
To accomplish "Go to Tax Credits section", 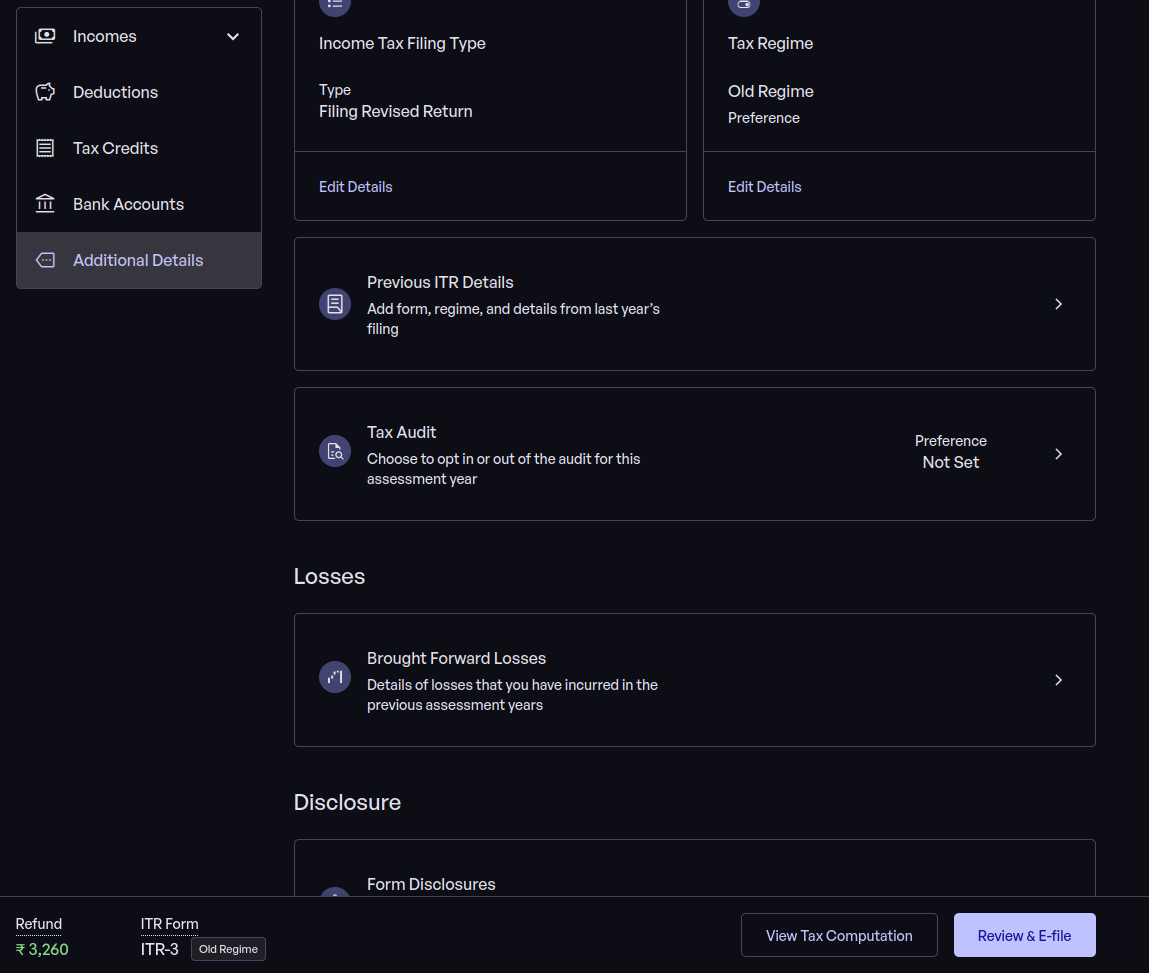I will click(115, 148).
